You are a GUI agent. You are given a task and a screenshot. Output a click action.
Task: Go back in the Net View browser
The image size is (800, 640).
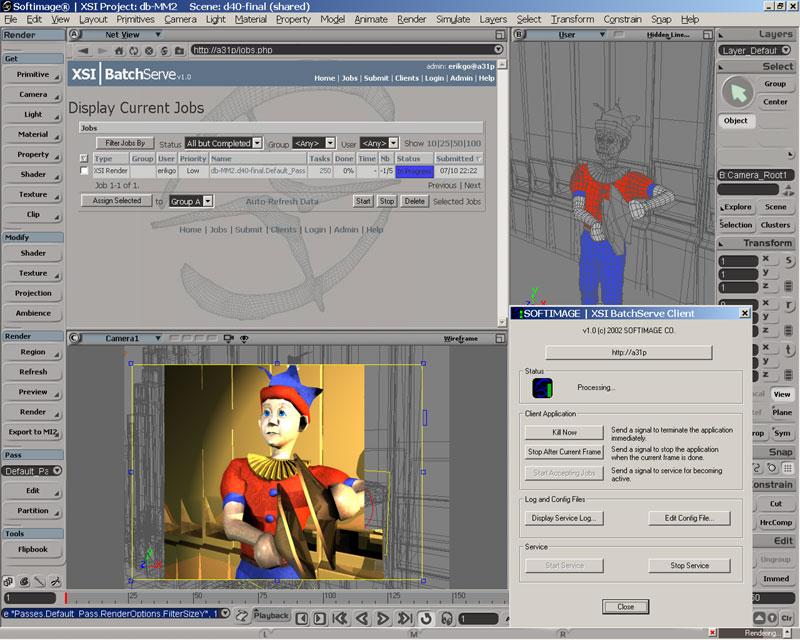click(83, 51)
